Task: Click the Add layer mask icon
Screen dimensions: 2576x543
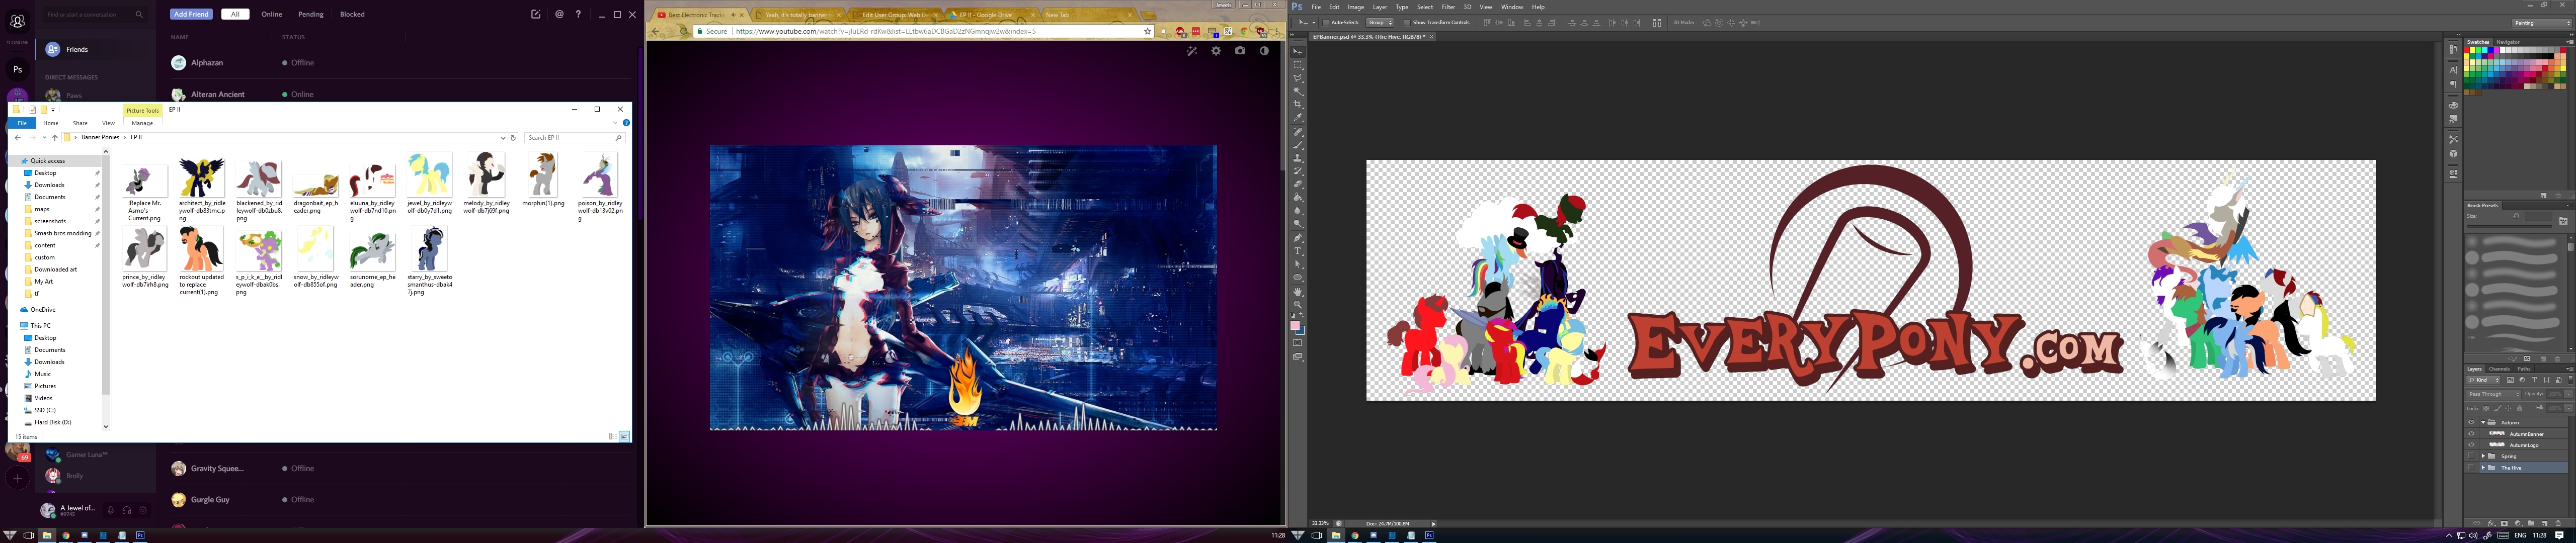Action: click(2504, 523)
